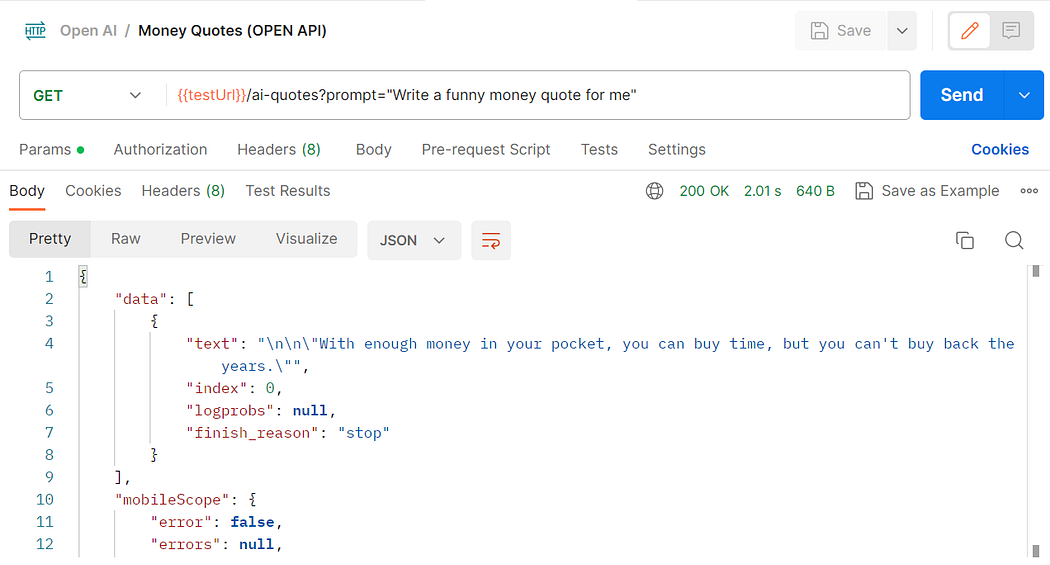This screenshot has width=1050, height=565.
Task: Click the 640 B response size
Action: tap(815, 191)
